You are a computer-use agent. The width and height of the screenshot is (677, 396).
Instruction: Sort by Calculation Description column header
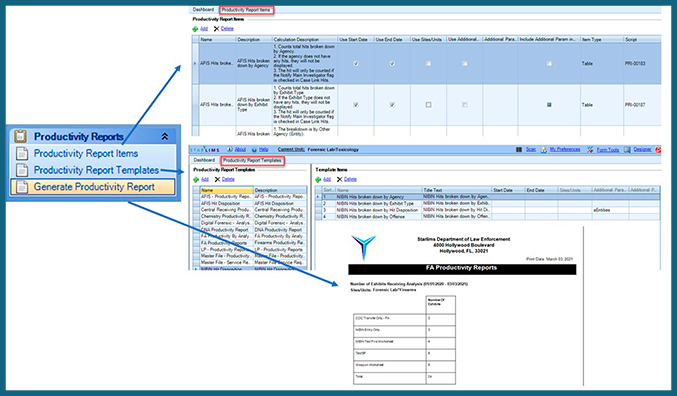305,39
